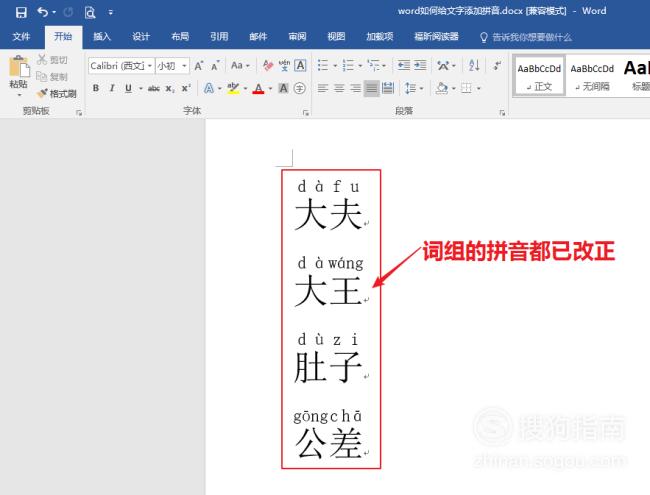The width and height of the screenshot is (650, 495).
Task: Click the Paste (粘贴) button
Action: [18, 76]
